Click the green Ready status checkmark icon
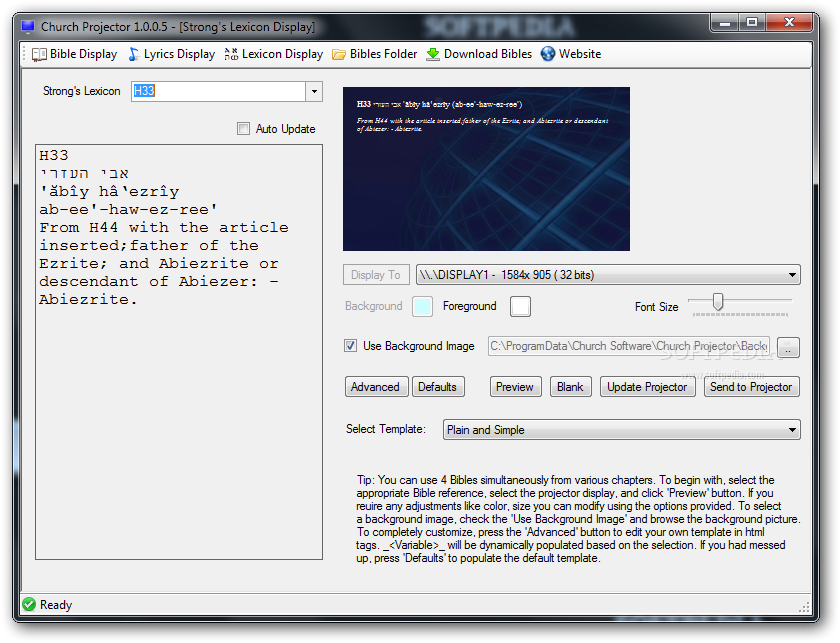This screenshot has height=643, width=840. point(29,604)
